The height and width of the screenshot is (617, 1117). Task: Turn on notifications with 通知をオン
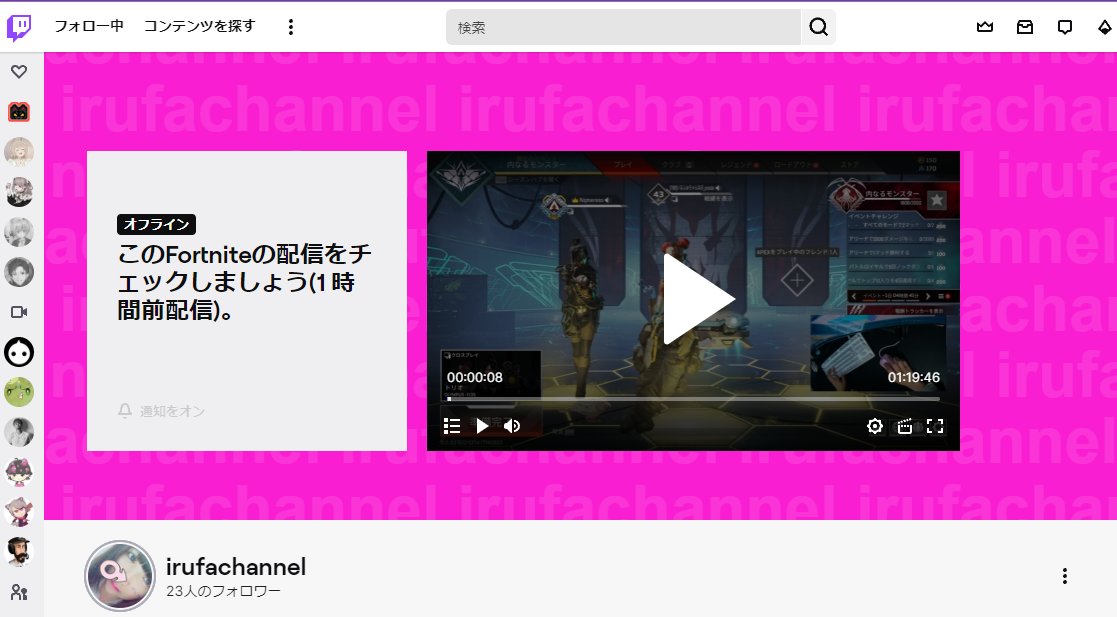click(161, 411)
